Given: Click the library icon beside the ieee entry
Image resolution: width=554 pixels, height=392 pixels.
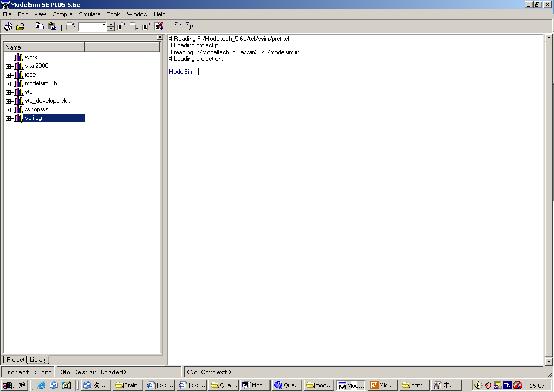Looking at the screenshot, I should (19, 75).
